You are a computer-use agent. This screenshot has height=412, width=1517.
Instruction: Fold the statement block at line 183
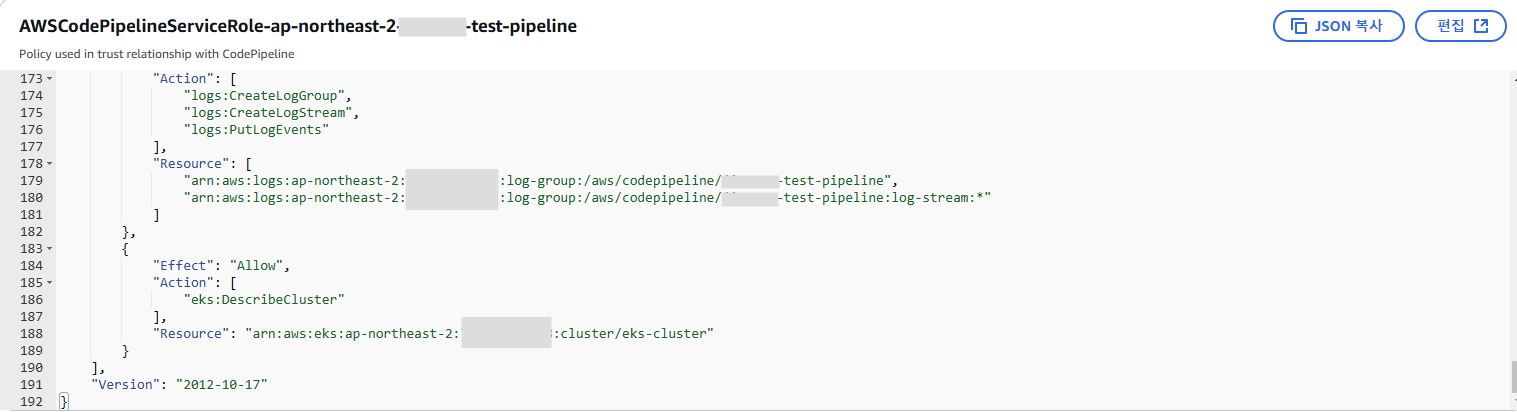(50, 248)
